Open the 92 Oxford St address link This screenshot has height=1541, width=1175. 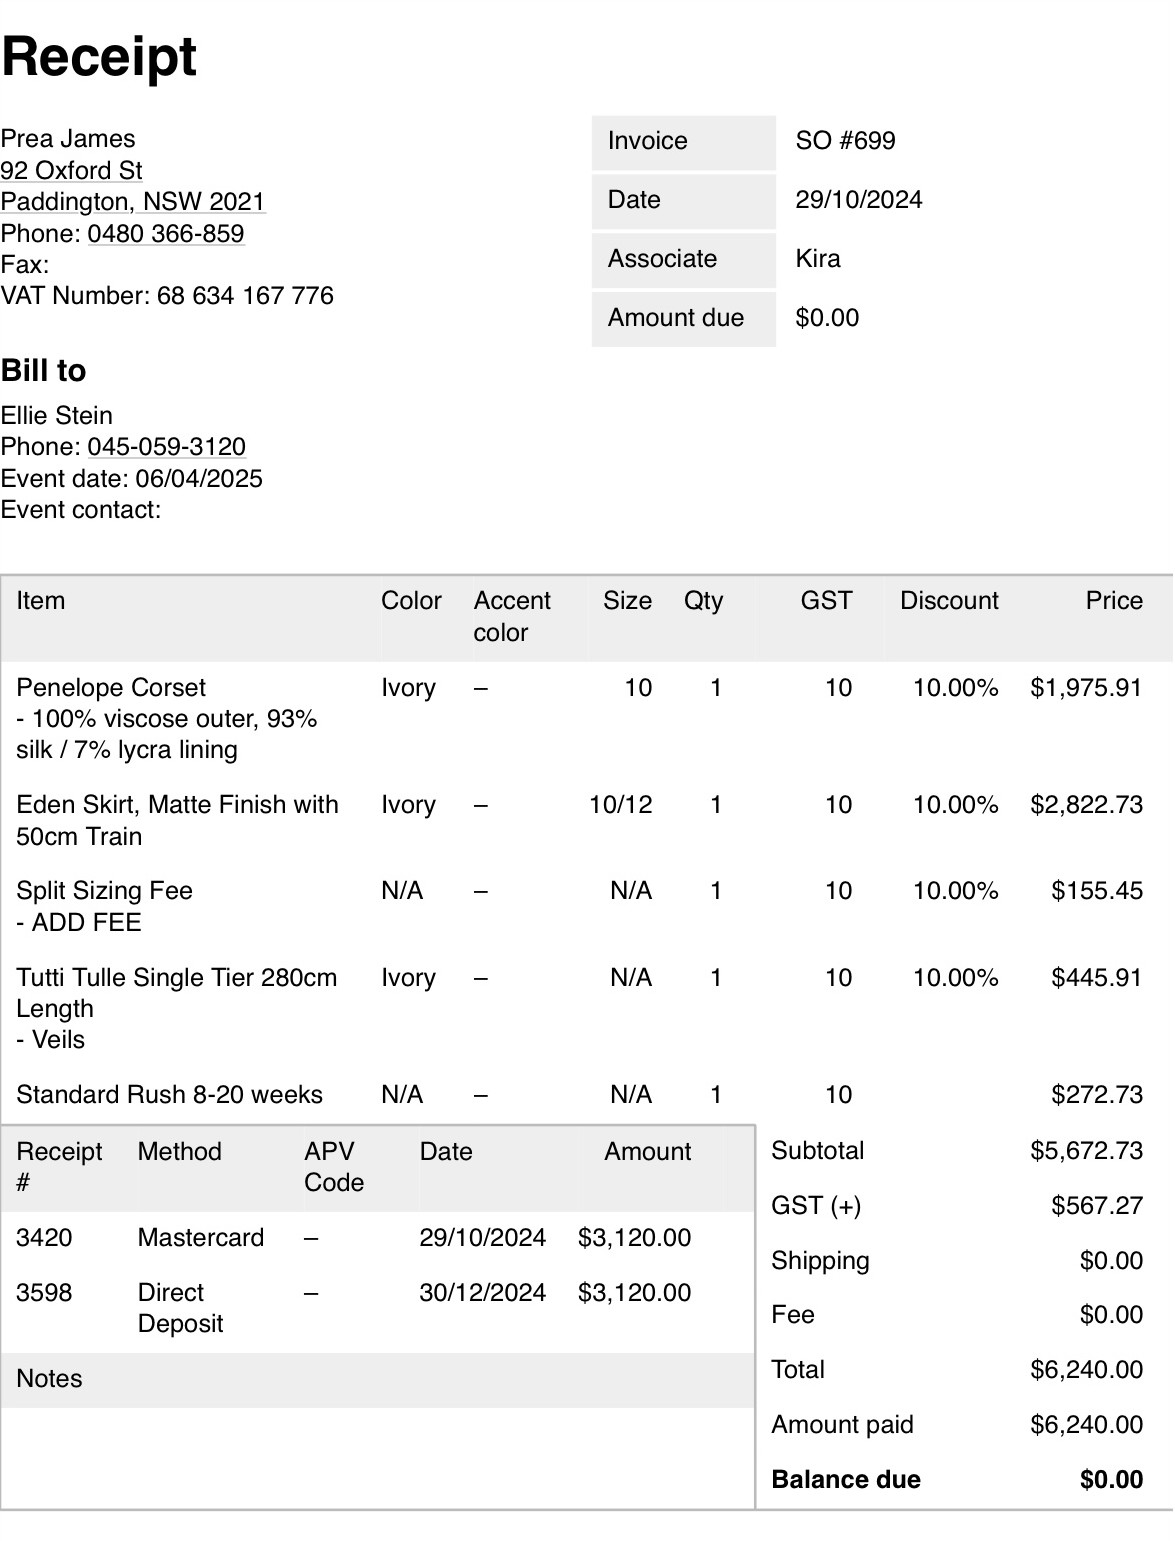pyautogui.click(x=72, y=170)
